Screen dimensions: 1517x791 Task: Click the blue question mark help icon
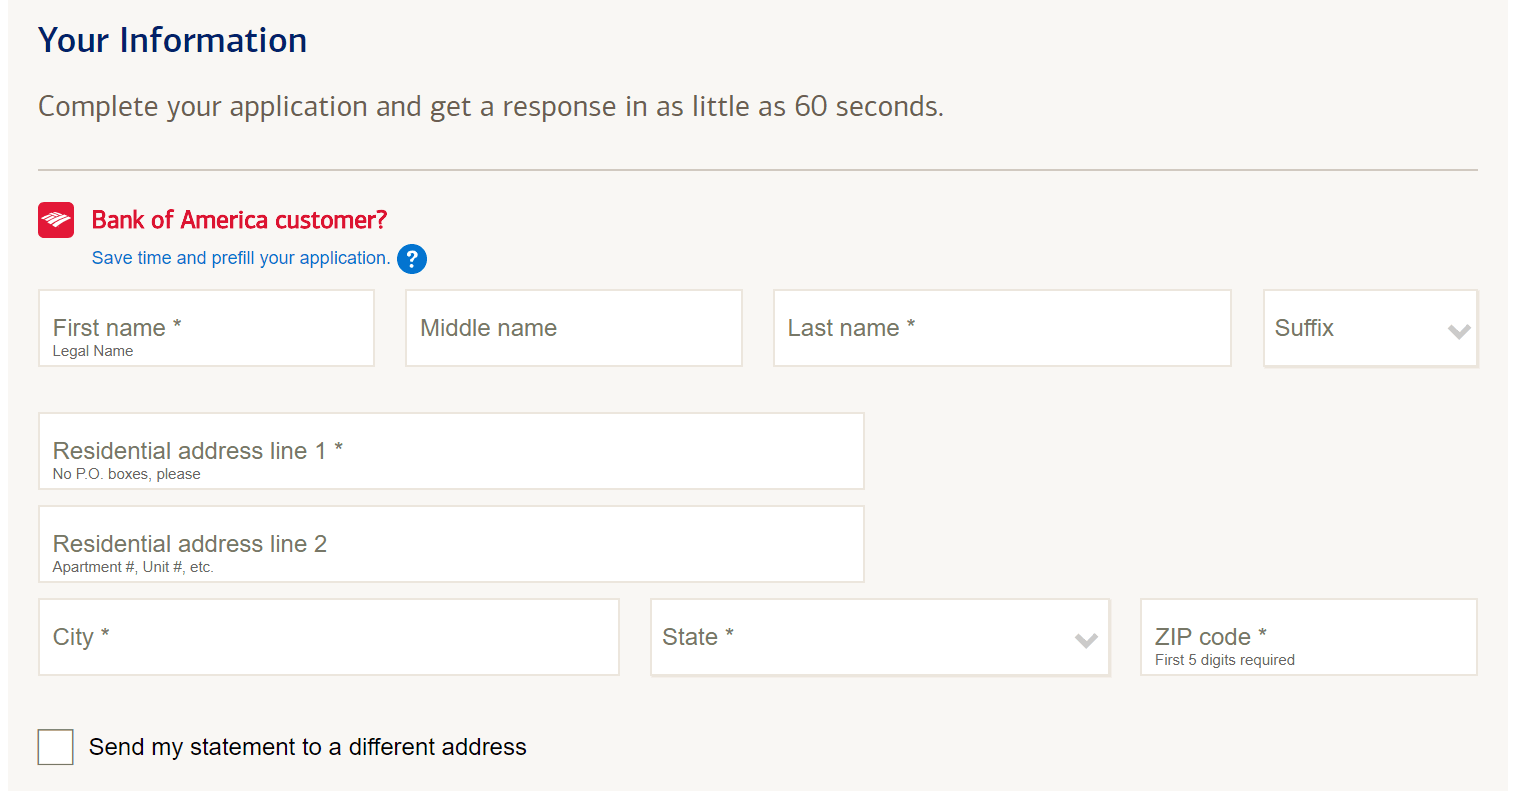412,259
